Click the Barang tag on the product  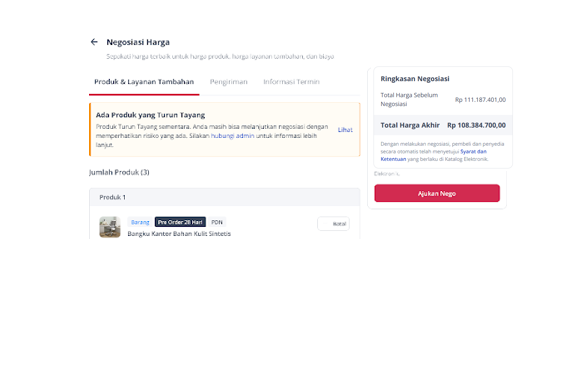pos(140,222)
